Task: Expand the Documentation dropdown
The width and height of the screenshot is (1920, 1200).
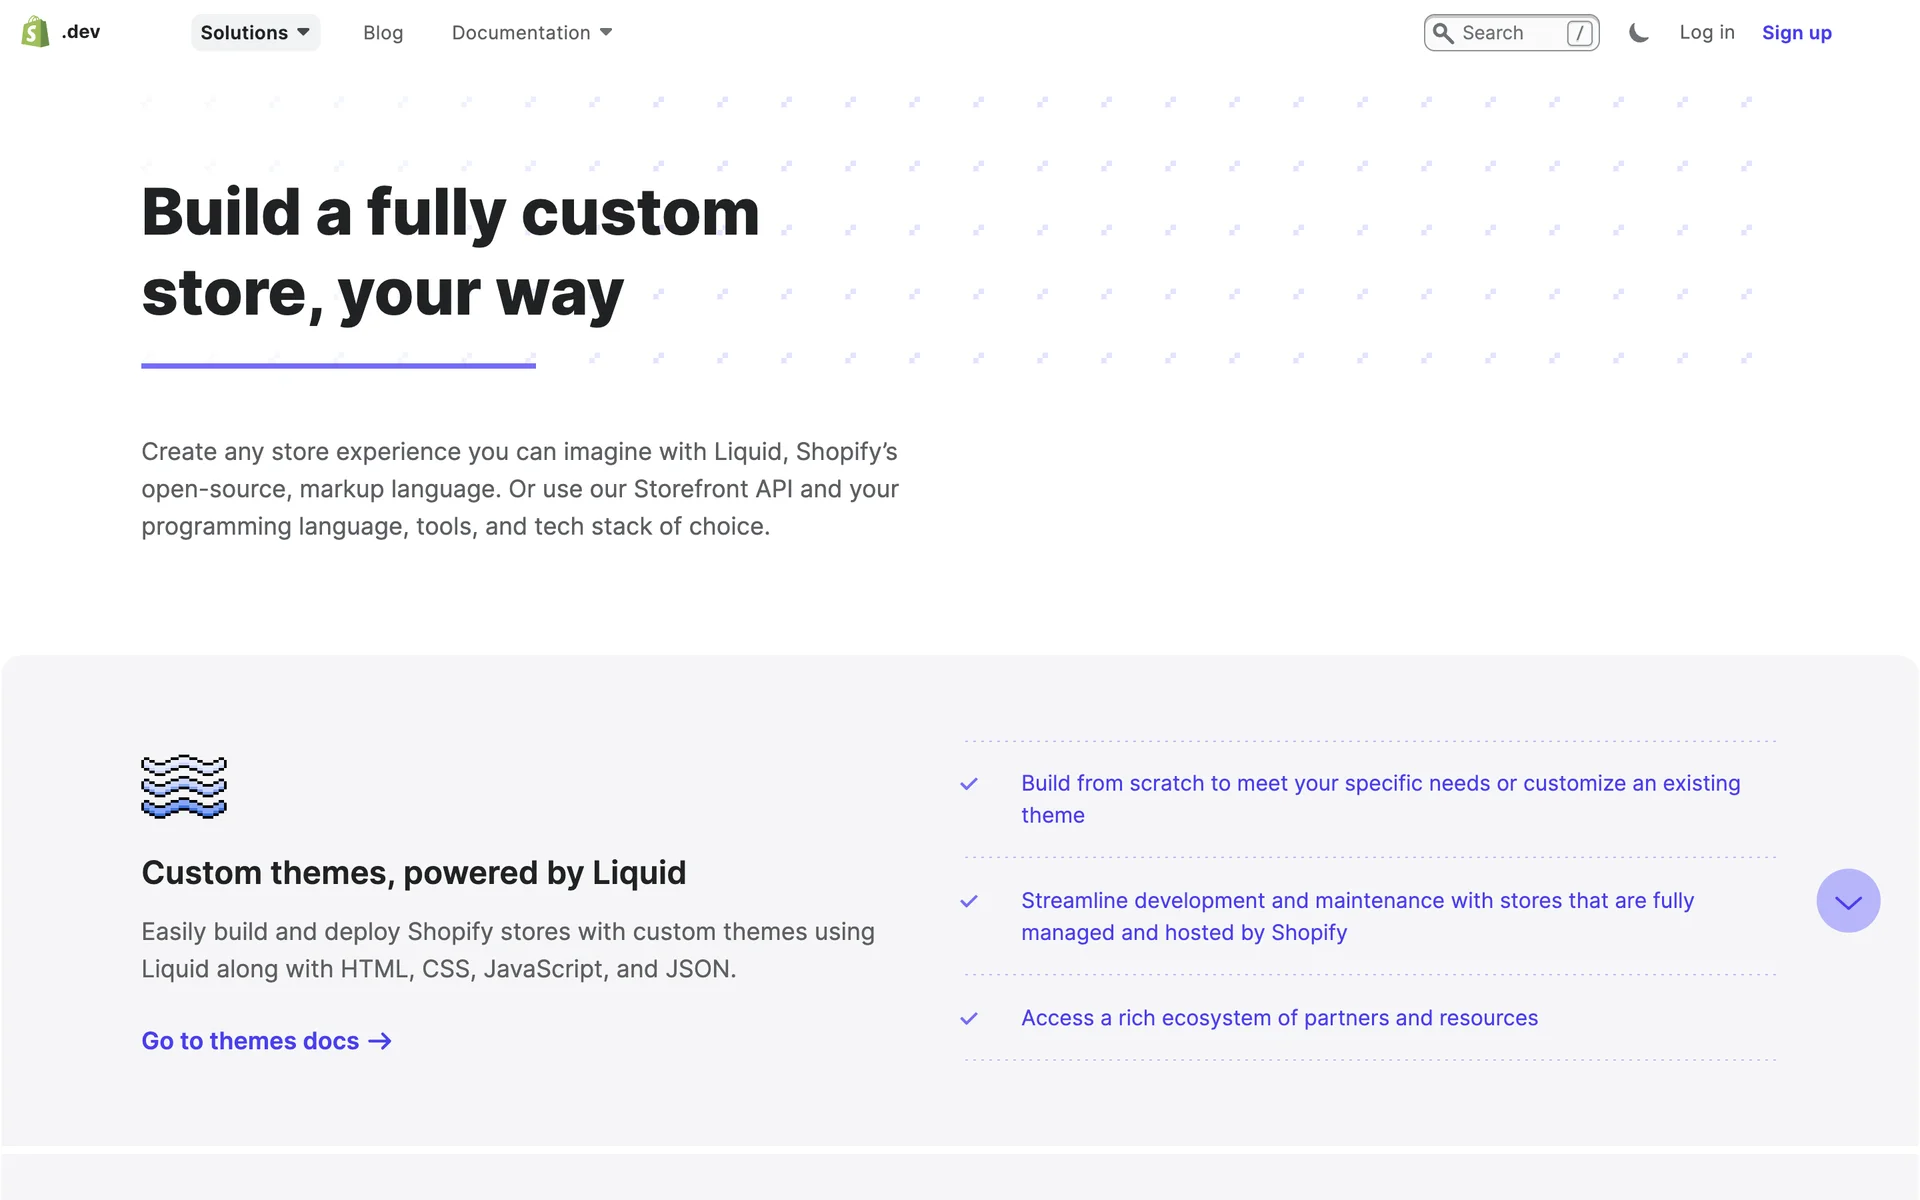Action: (x=531, y=33)
